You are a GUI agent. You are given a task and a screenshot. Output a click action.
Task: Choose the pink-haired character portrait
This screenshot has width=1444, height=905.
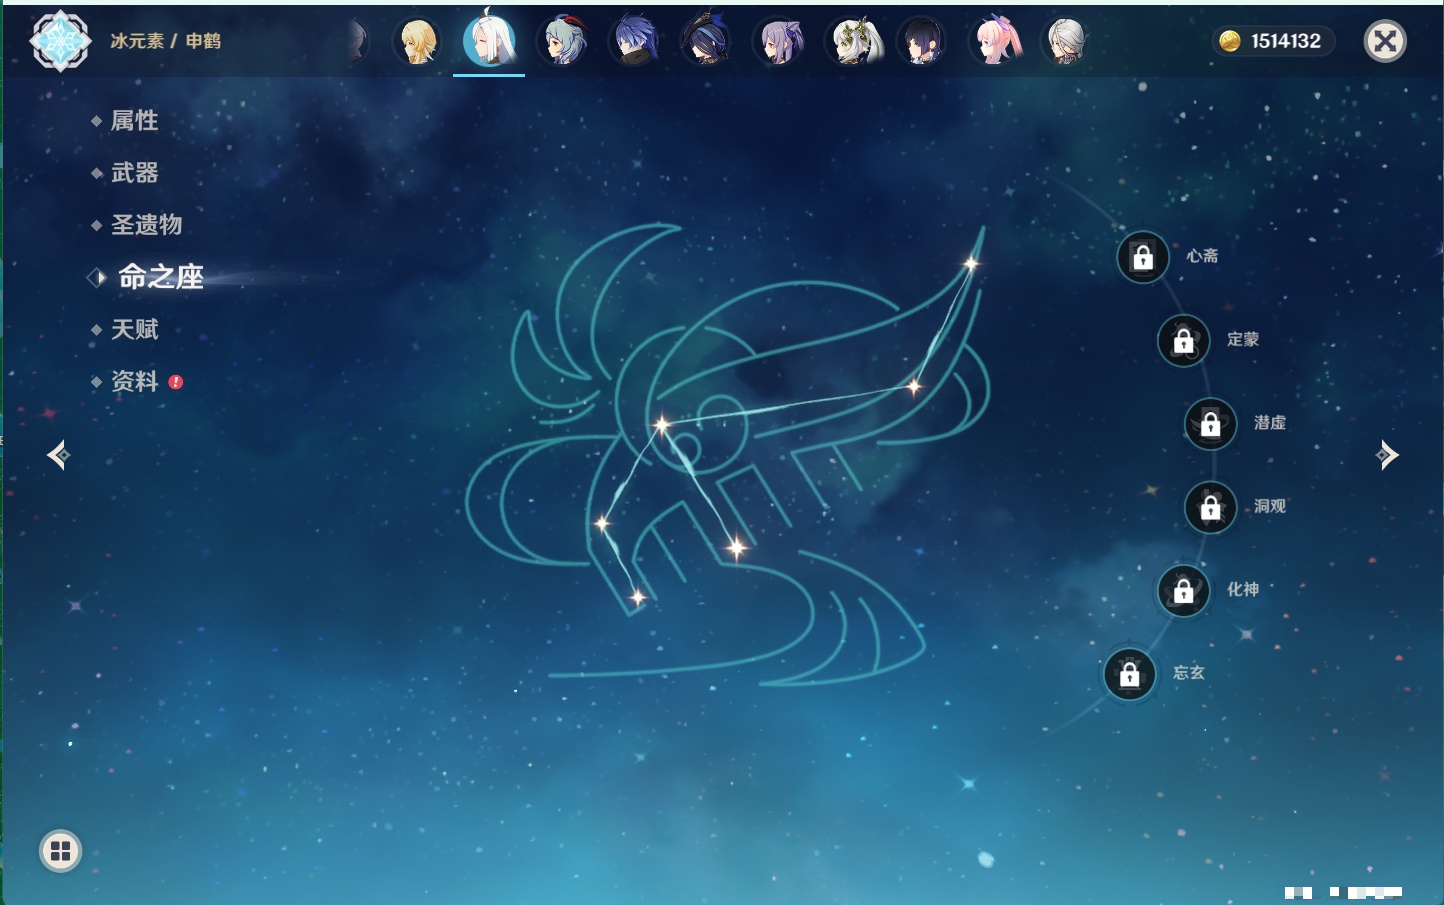(996, 42)
